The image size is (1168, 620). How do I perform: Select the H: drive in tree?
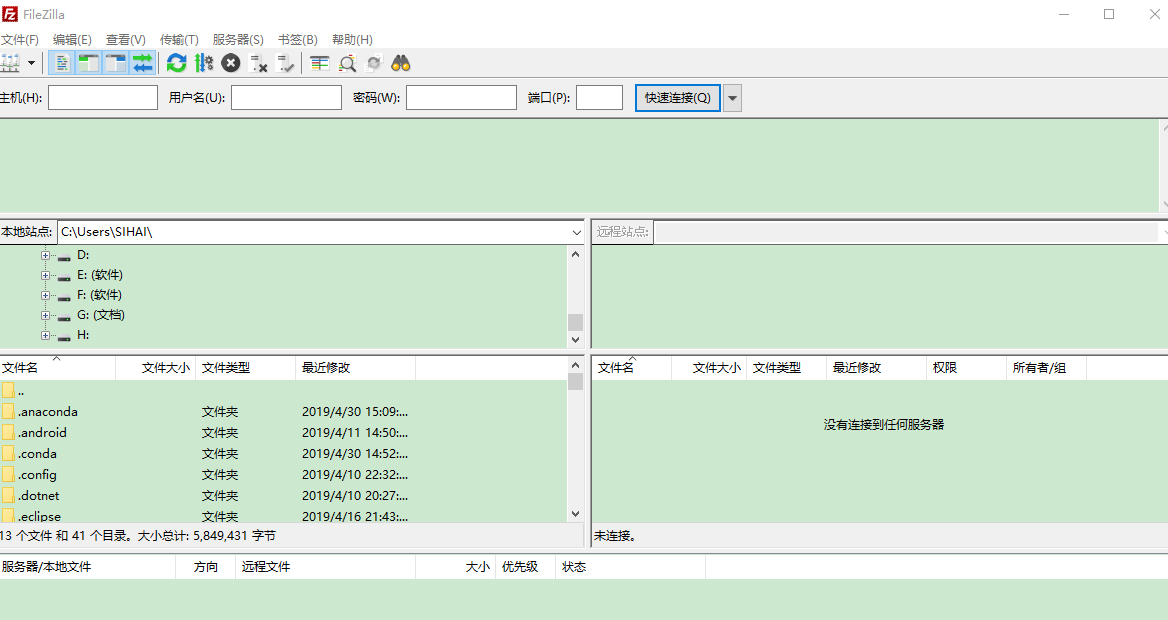83,335
